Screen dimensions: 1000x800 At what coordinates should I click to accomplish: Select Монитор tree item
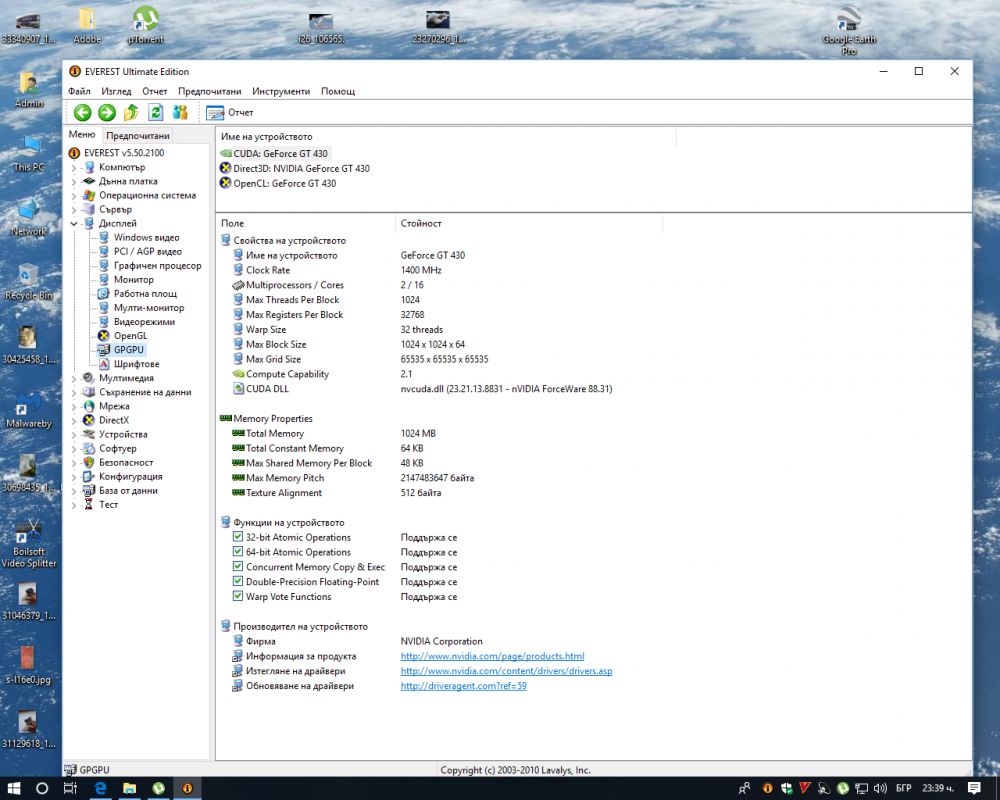point(133,279)
